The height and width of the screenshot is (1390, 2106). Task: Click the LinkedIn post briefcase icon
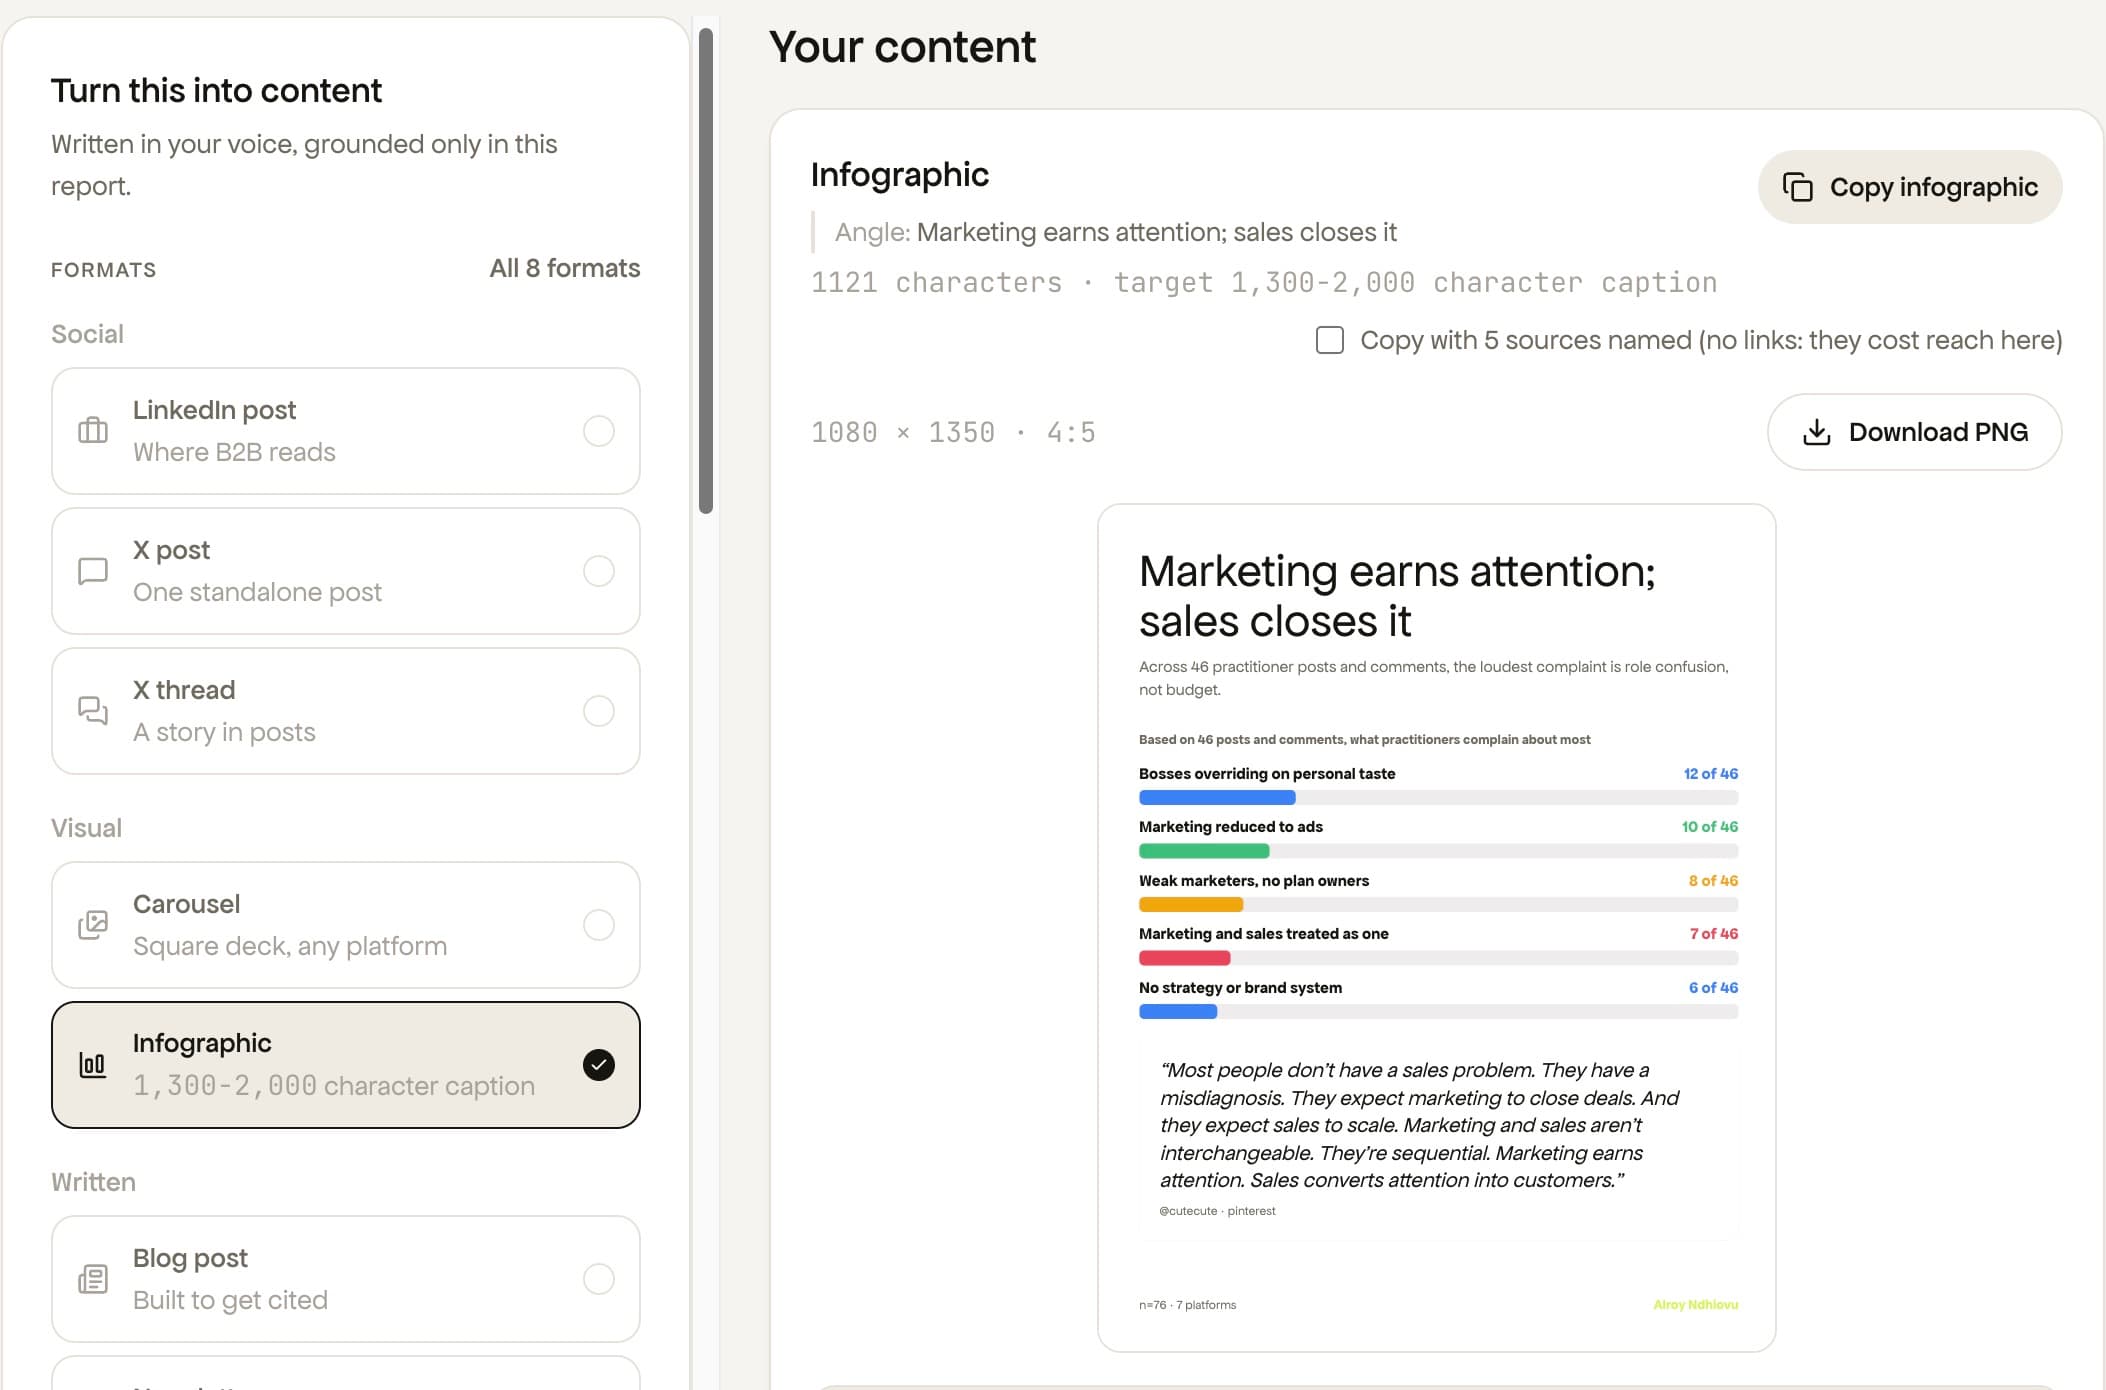[93, 431]
